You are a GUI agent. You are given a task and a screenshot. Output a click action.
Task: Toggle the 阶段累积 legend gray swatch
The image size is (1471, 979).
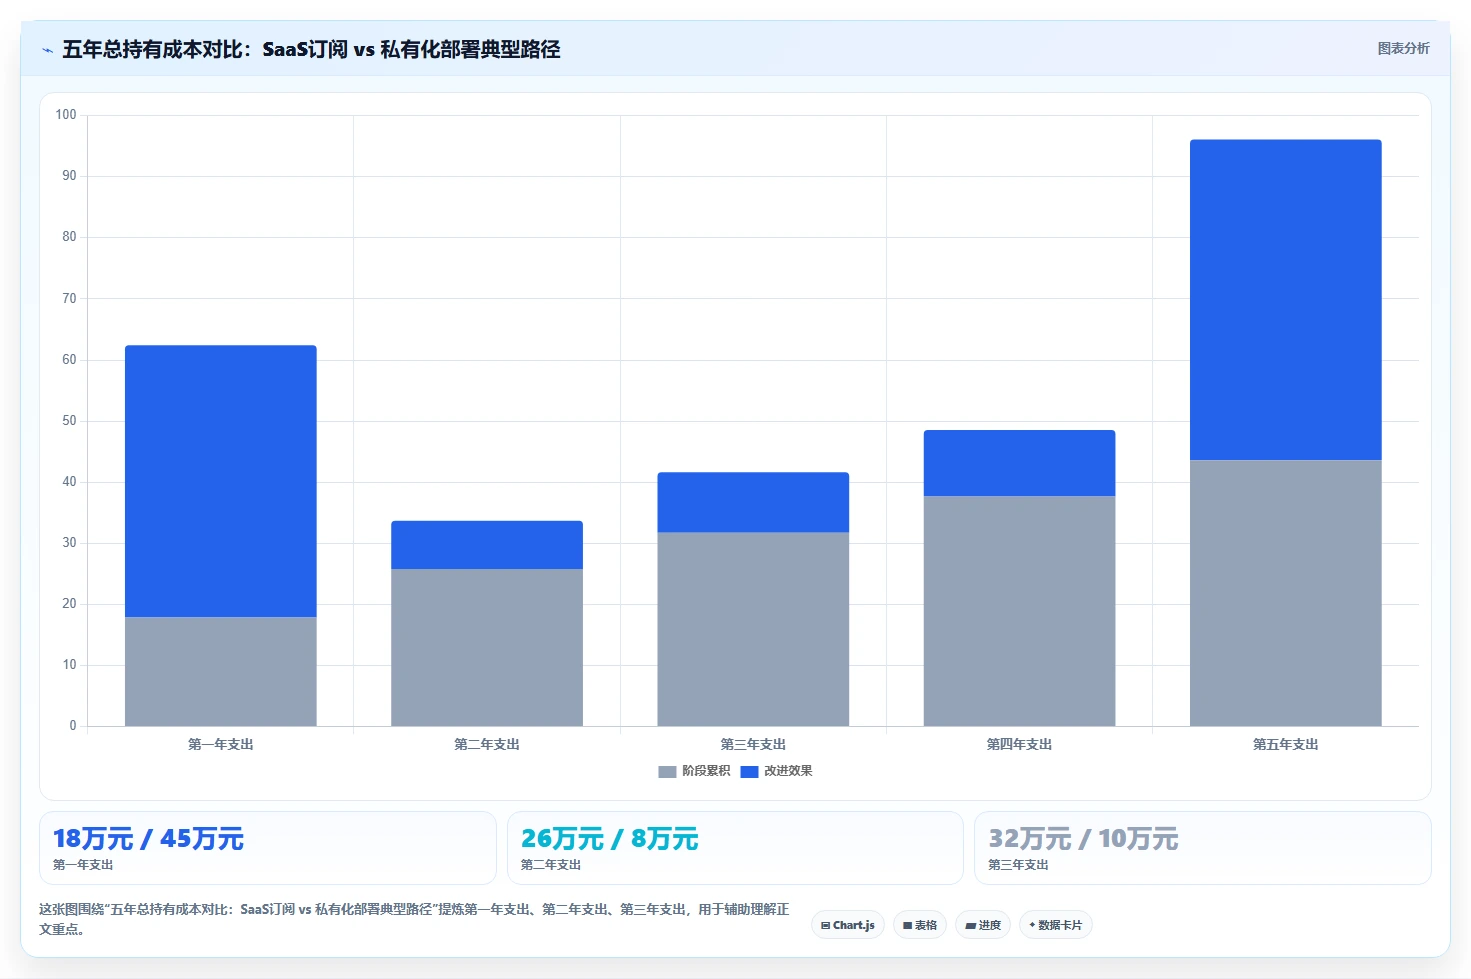click(667, 771)
